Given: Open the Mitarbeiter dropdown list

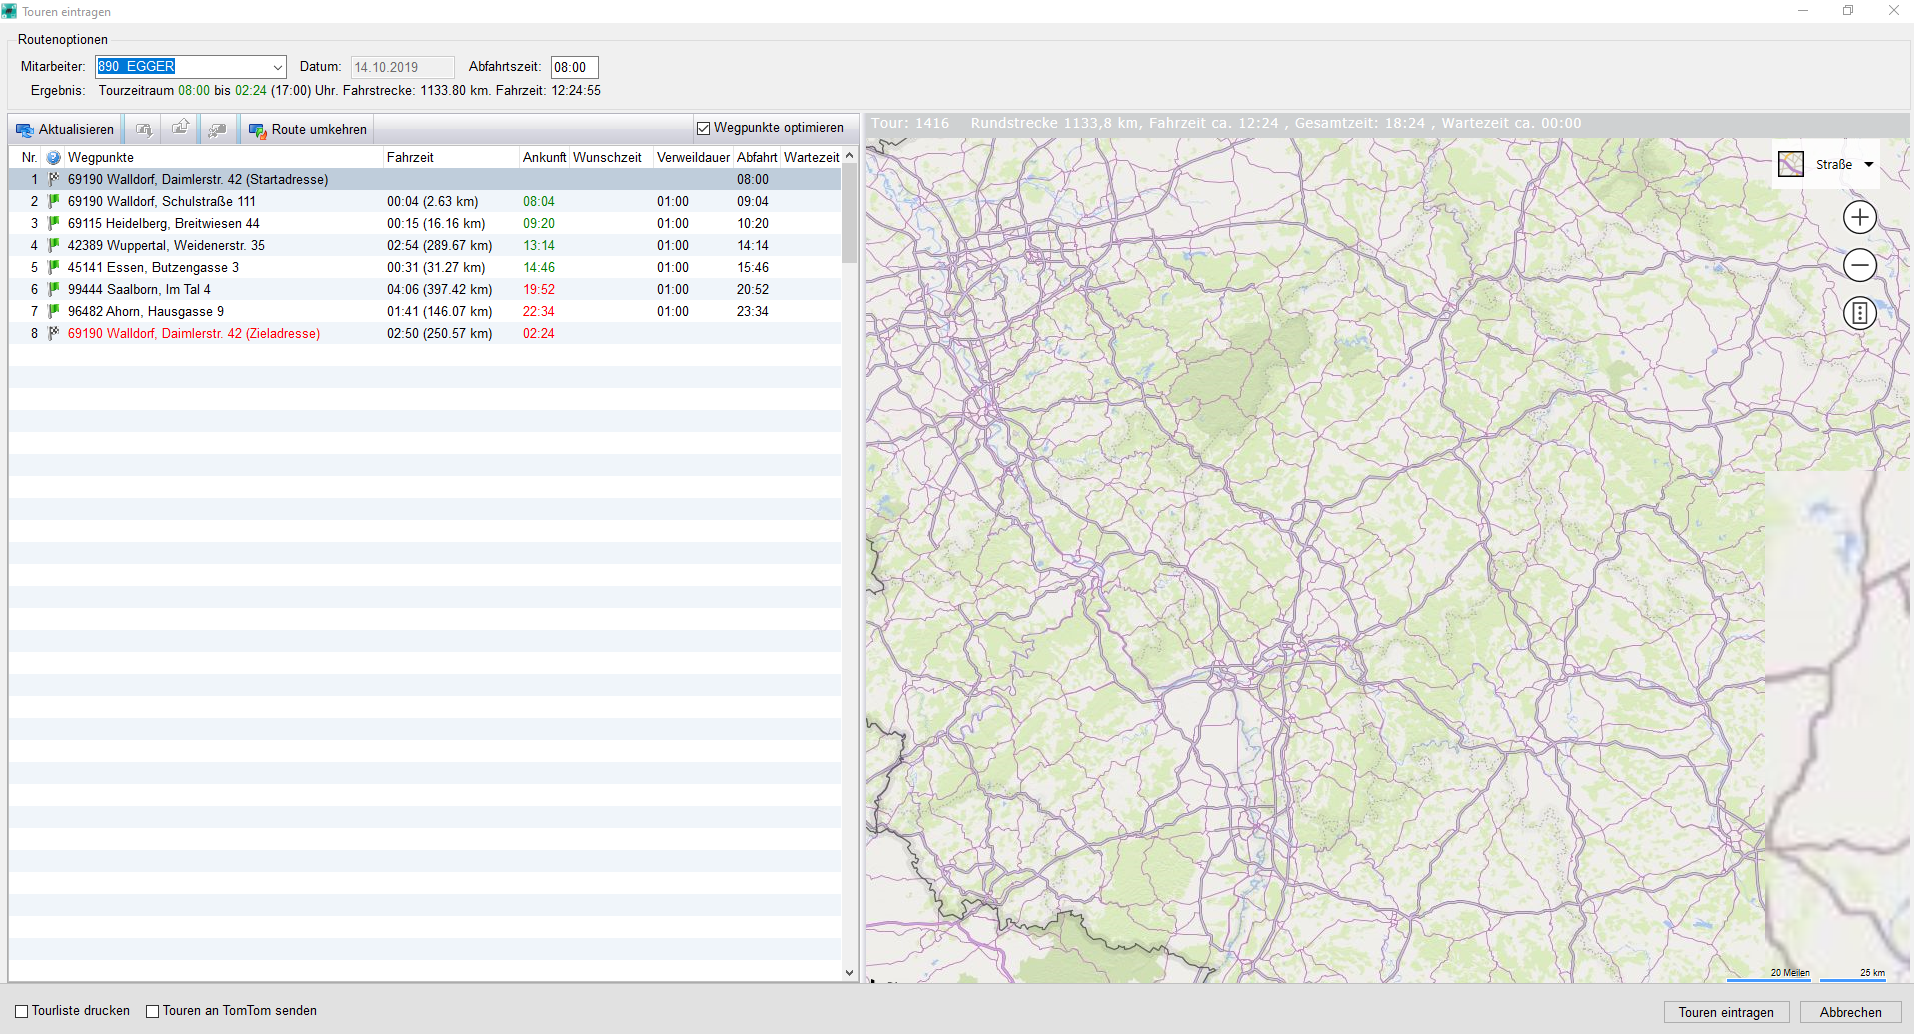Looking at the screenshot, I should pyautogui.click(x=277, y=67).
